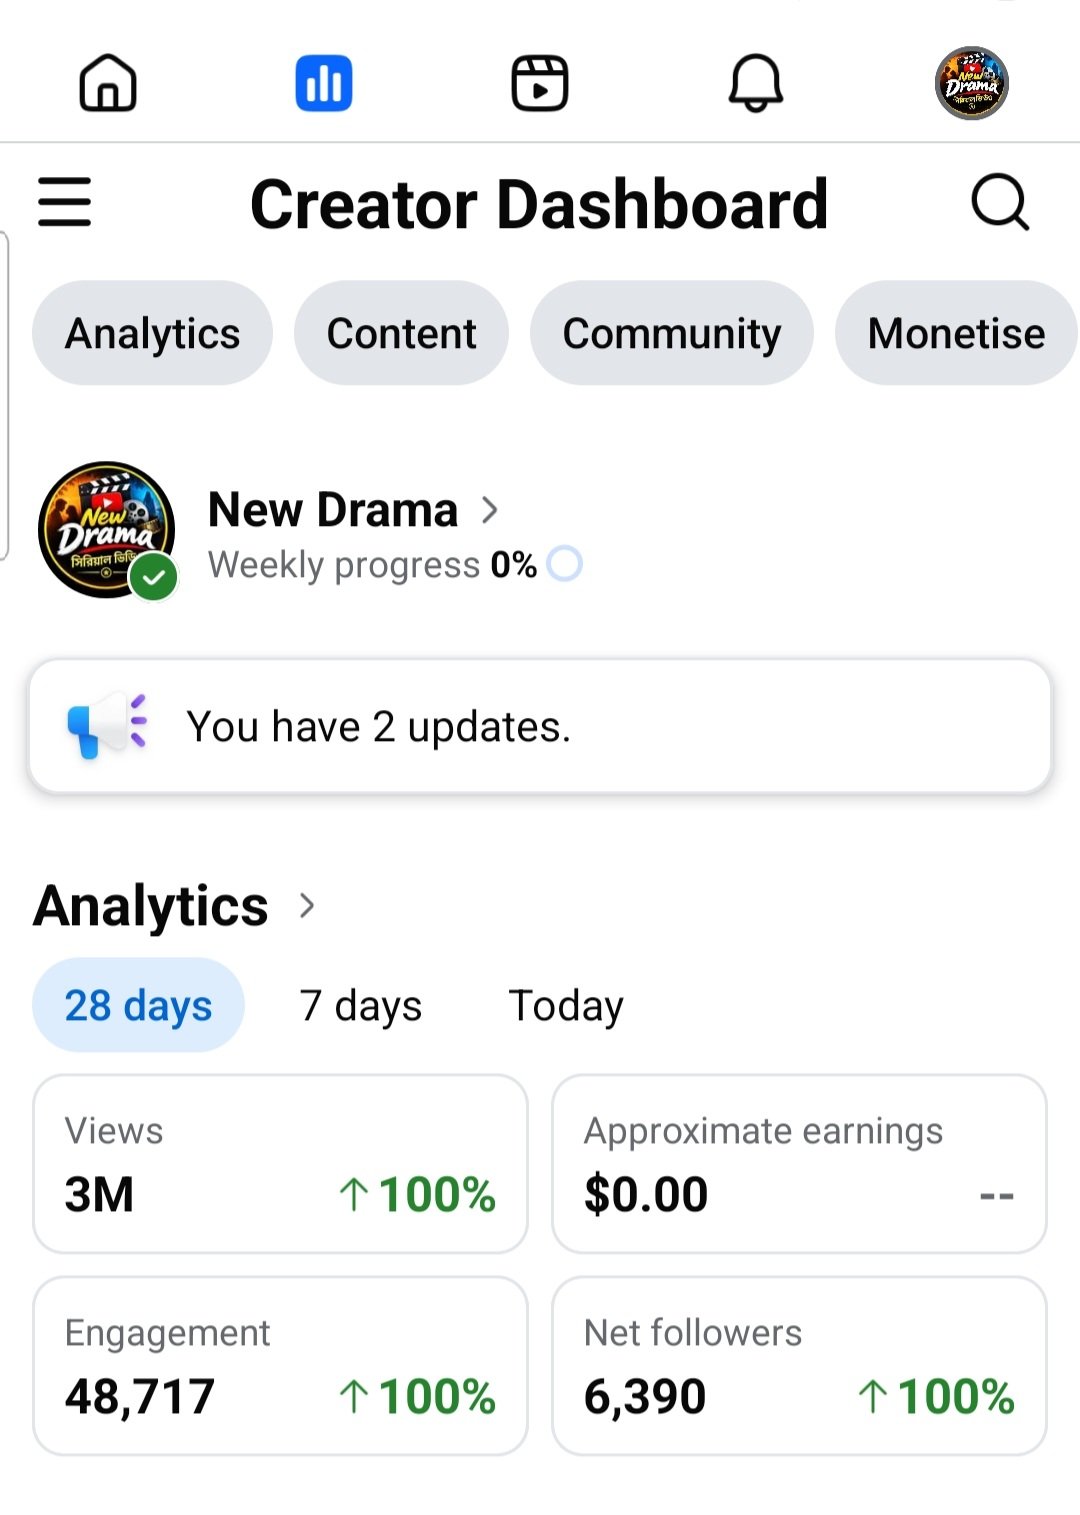Open the Reels video icon

tap(540, 83)
